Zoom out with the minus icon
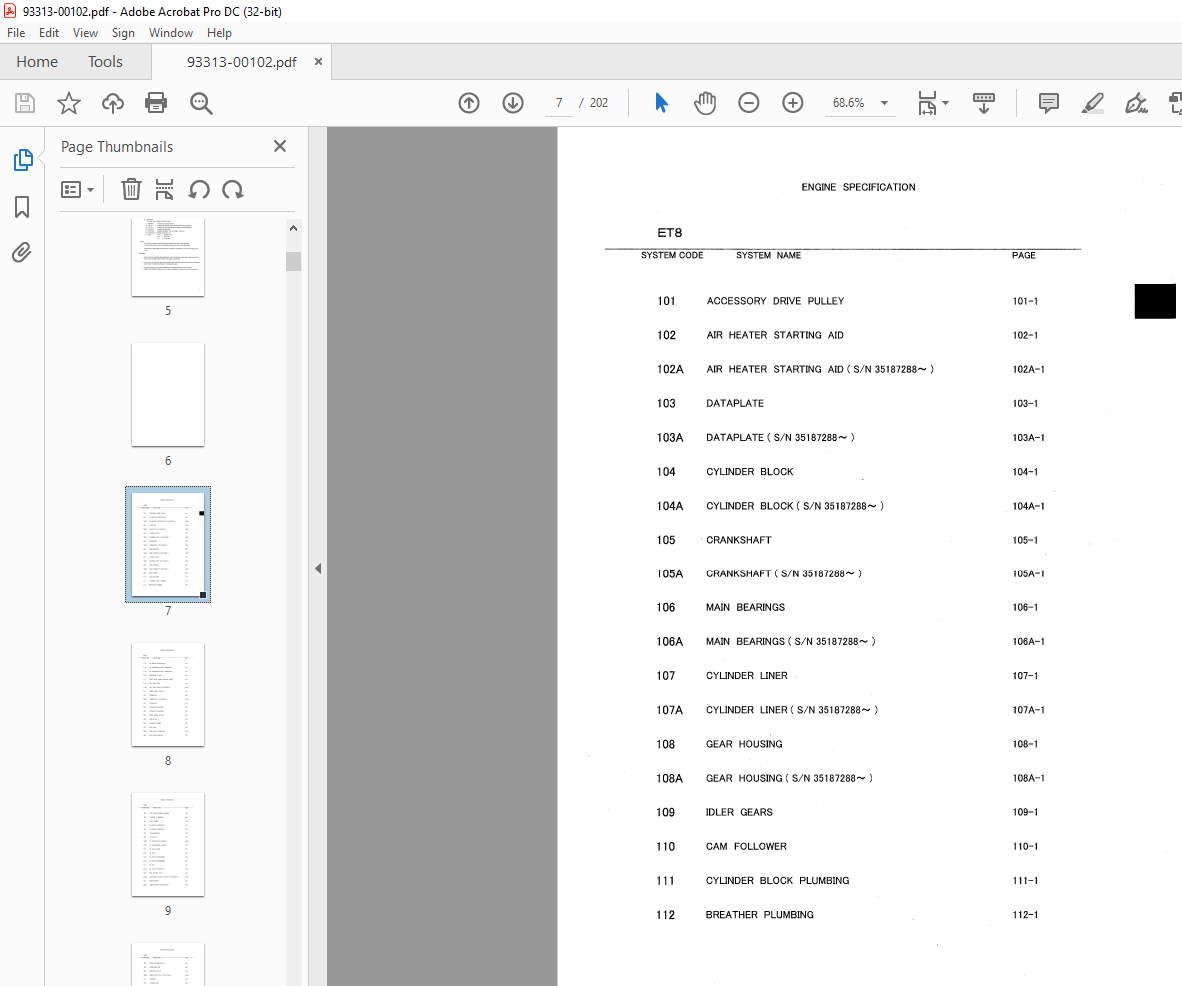The image size is (1182, 986). tap(749, 103)
